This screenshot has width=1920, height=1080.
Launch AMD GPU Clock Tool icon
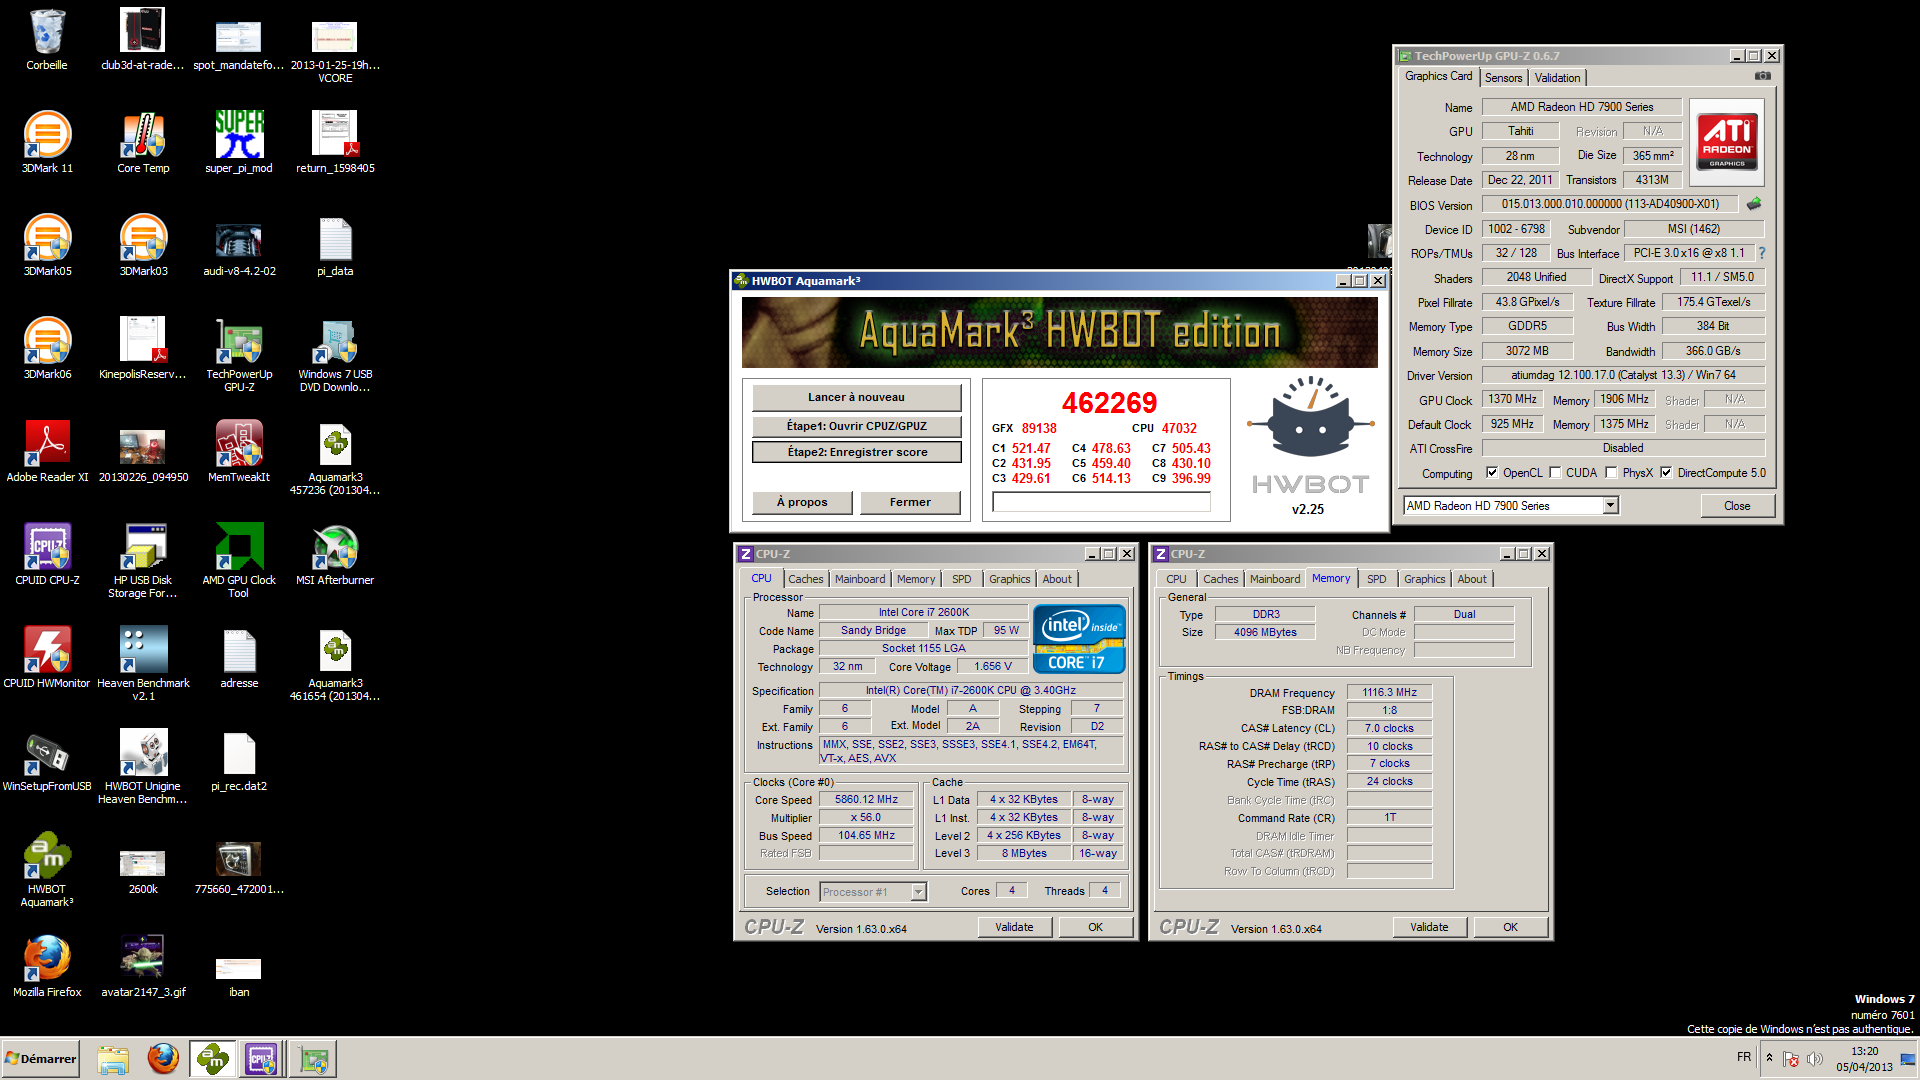239,560
